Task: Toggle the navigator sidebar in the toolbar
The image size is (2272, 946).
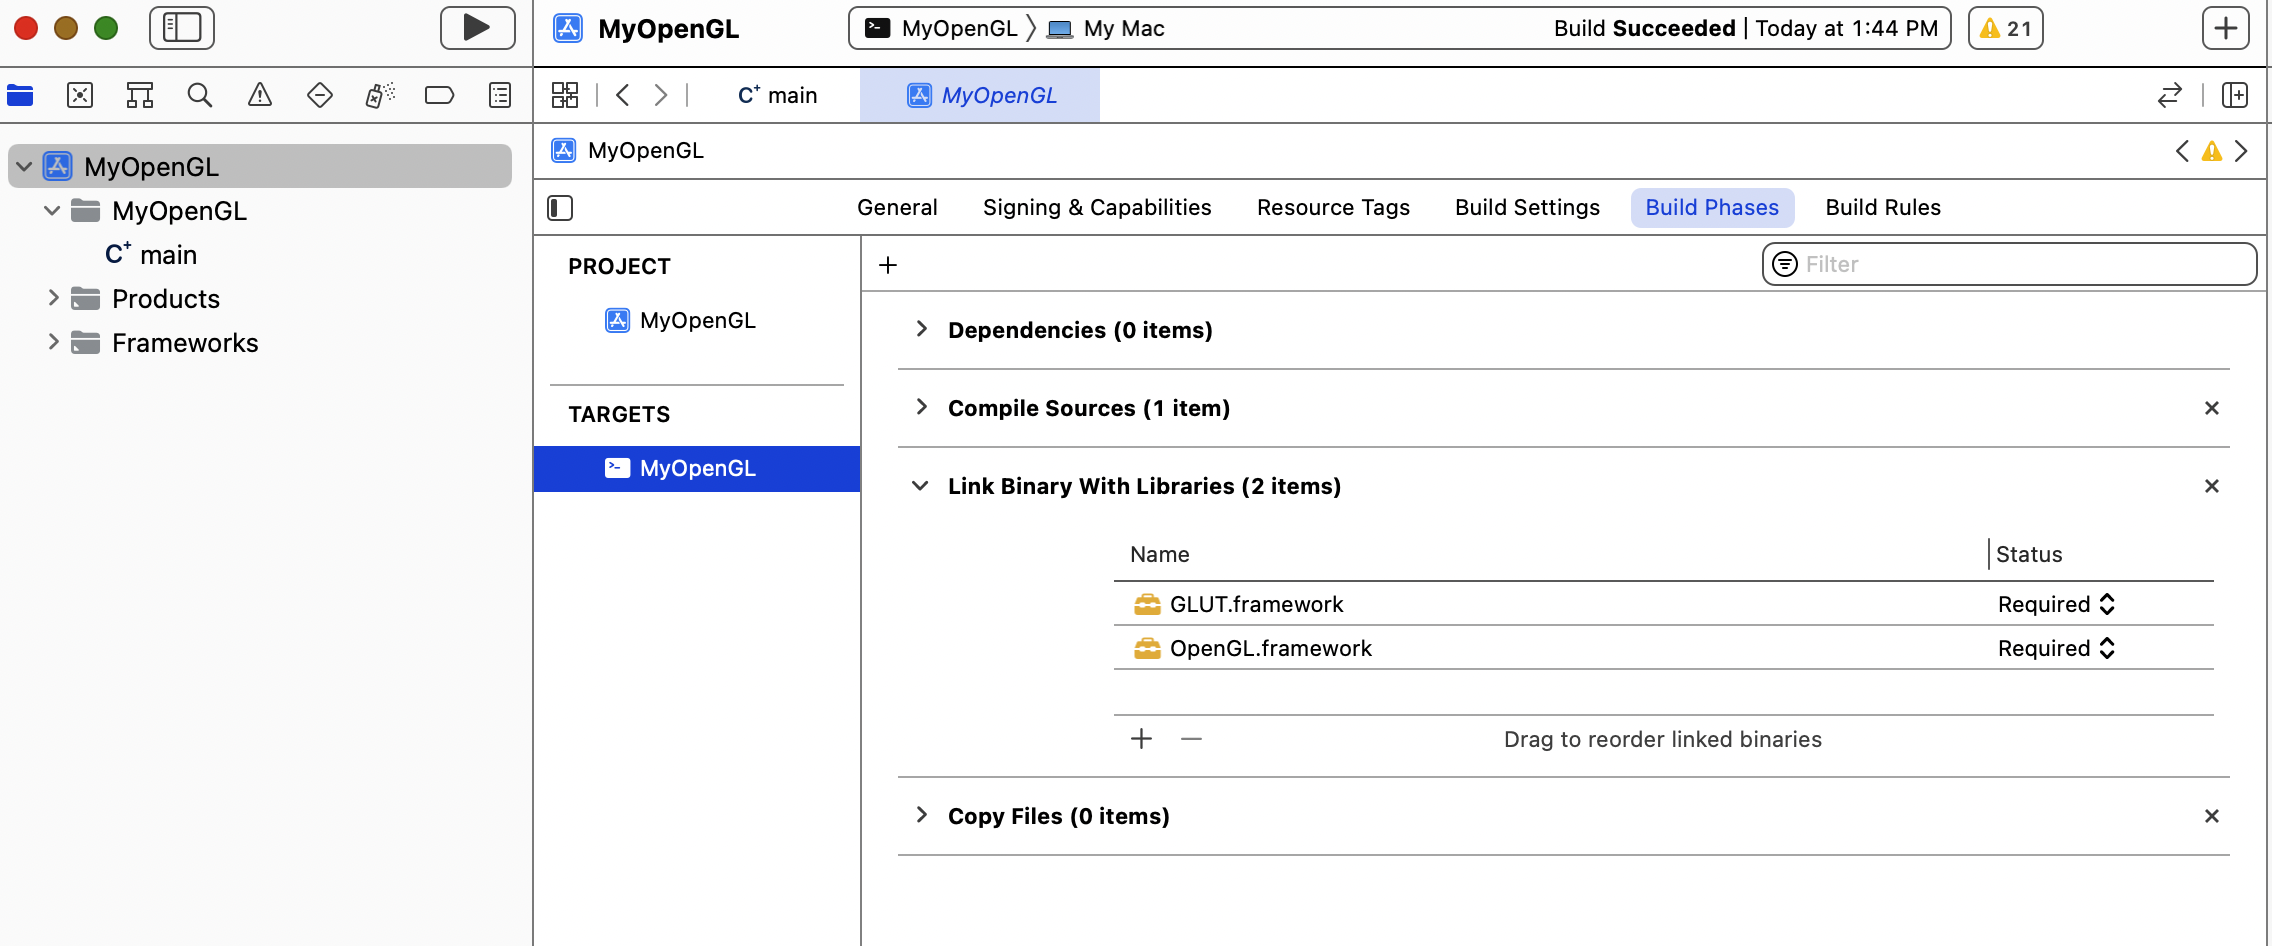Action: tap(182, 28)
